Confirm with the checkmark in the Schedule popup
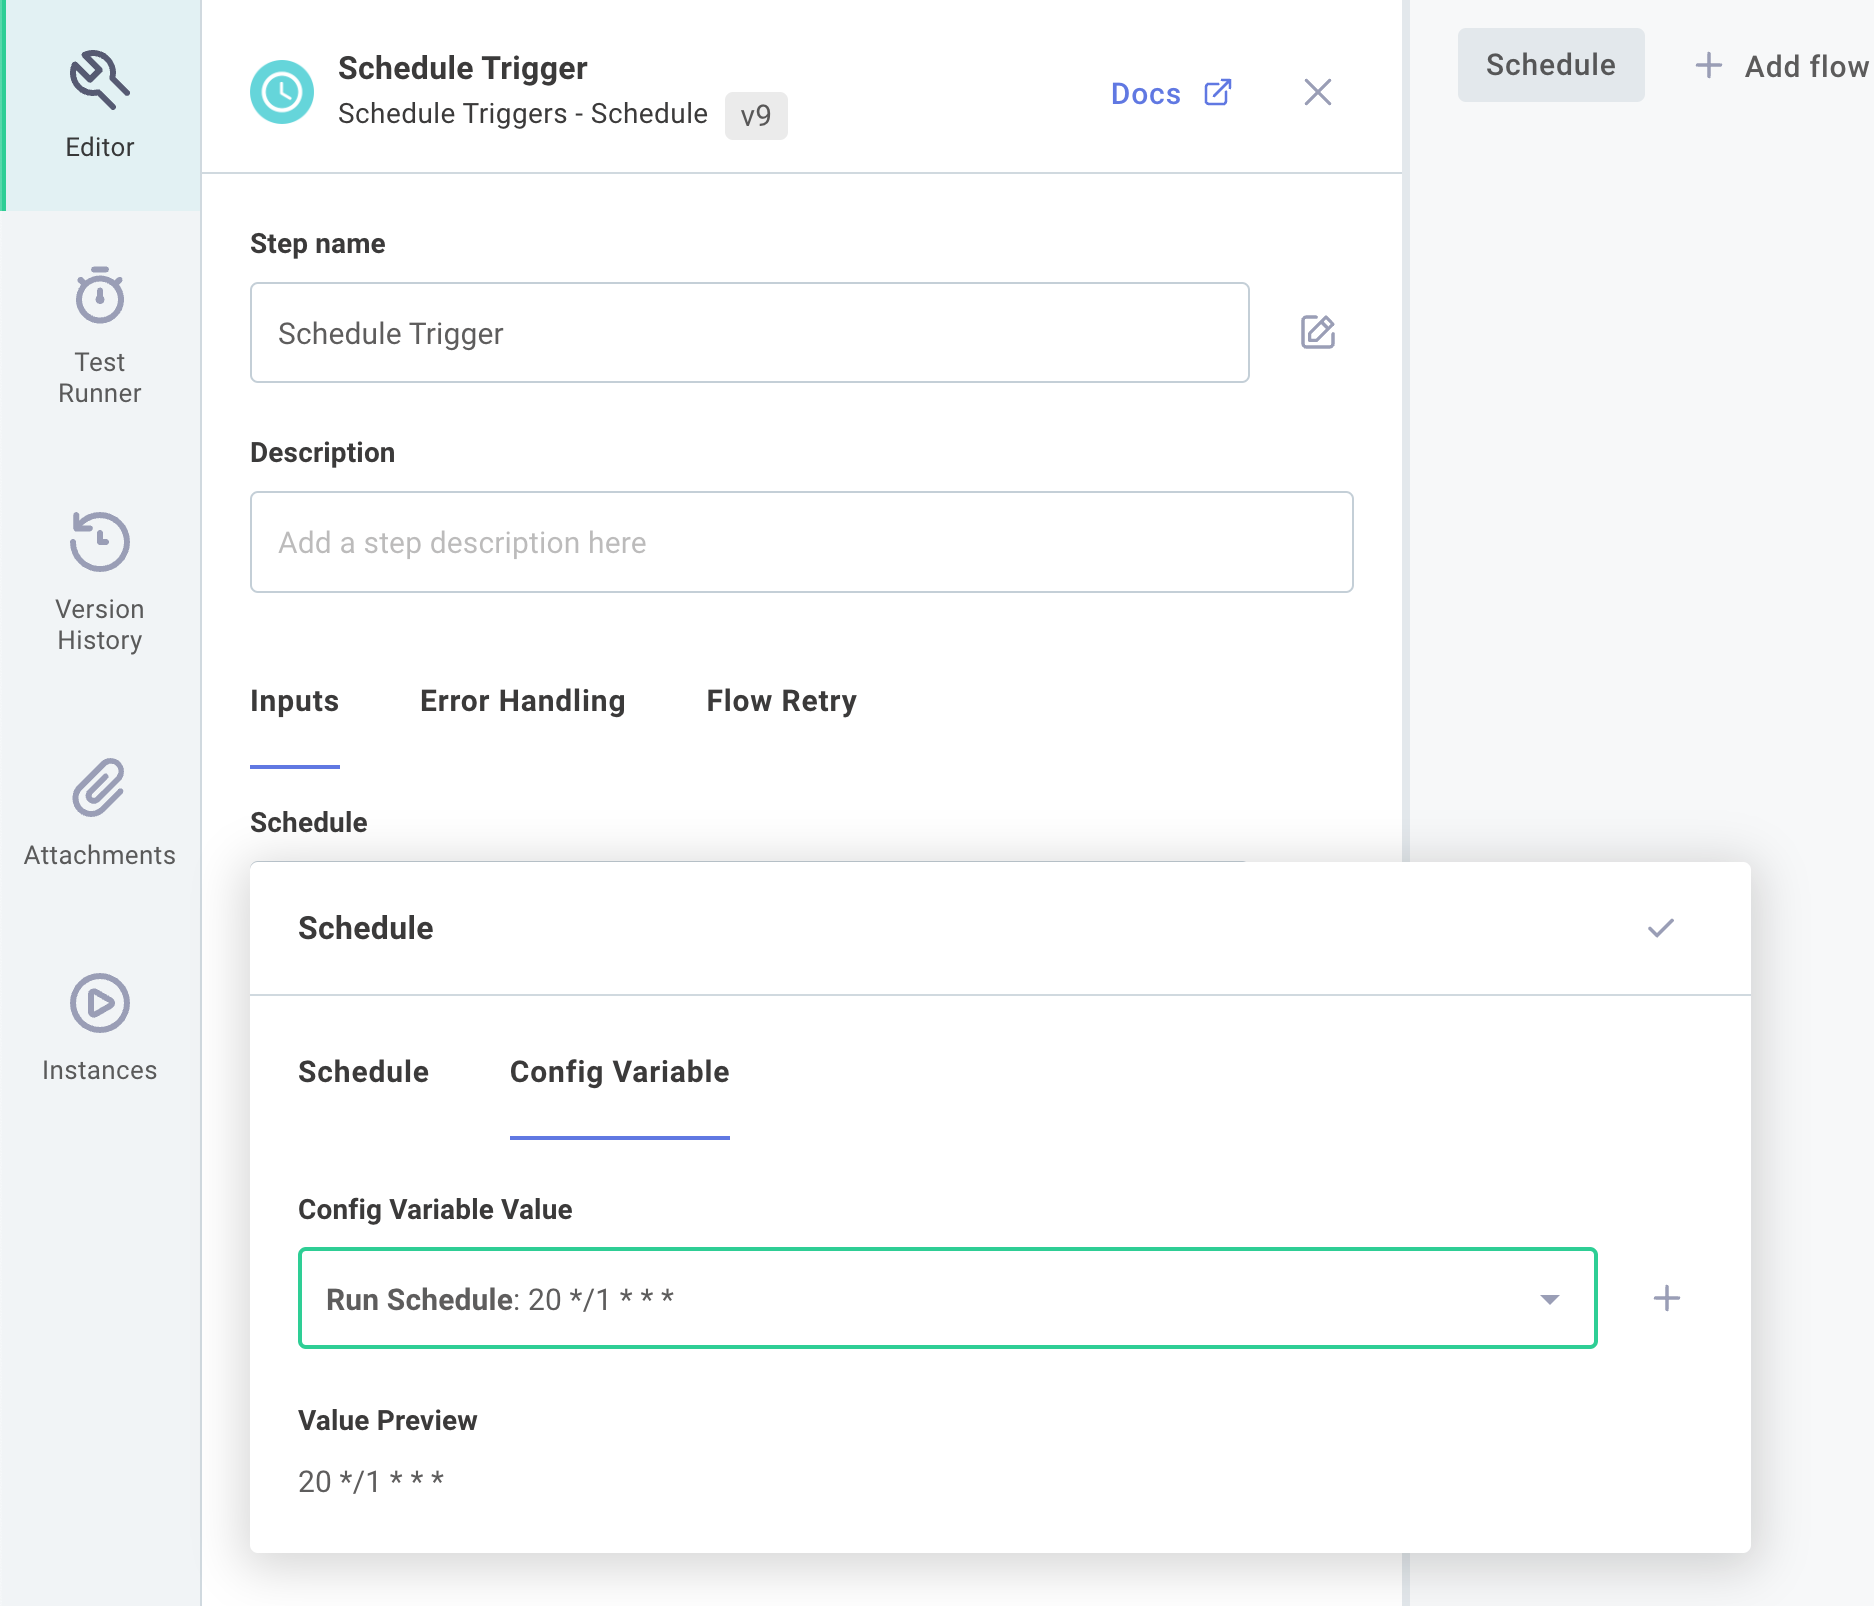The height and width of the screenshot is (1606, 1874). pos(1661,928)
